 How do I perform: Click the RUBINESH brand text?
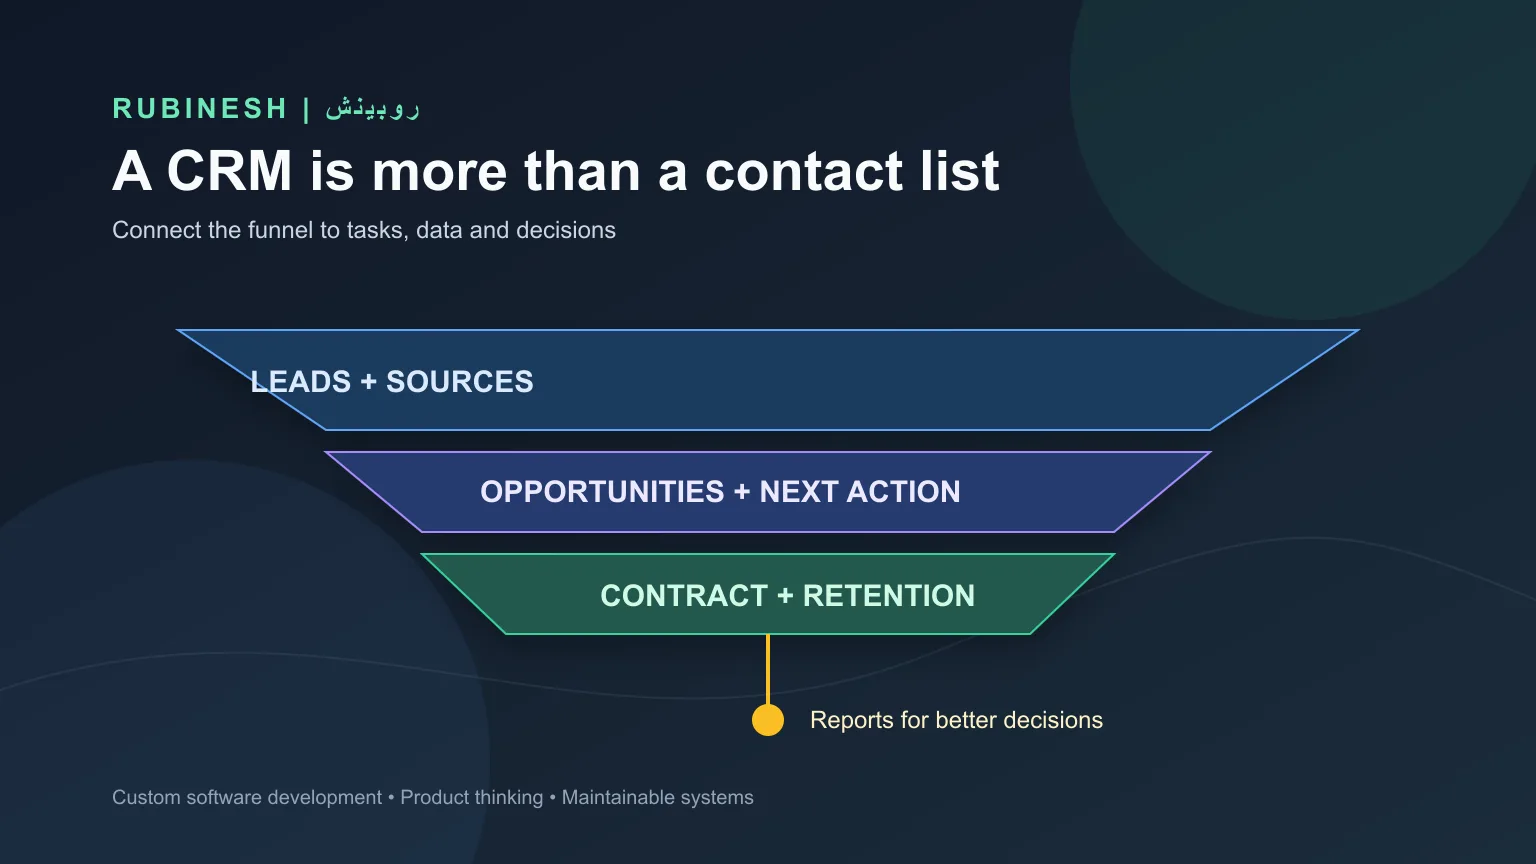coord(200,108)
